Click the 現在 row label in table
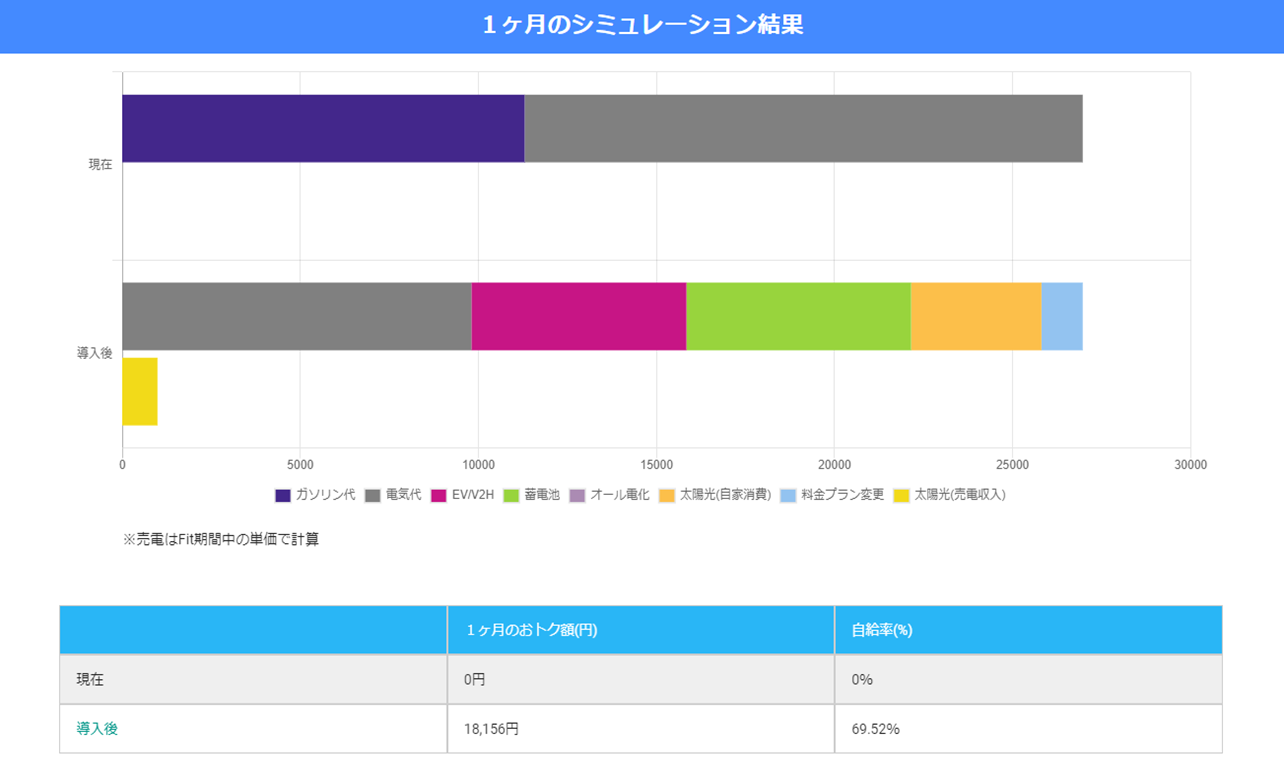Image resolution: width=1284 pixels, height=770 pixels. (x=90, y=679)
